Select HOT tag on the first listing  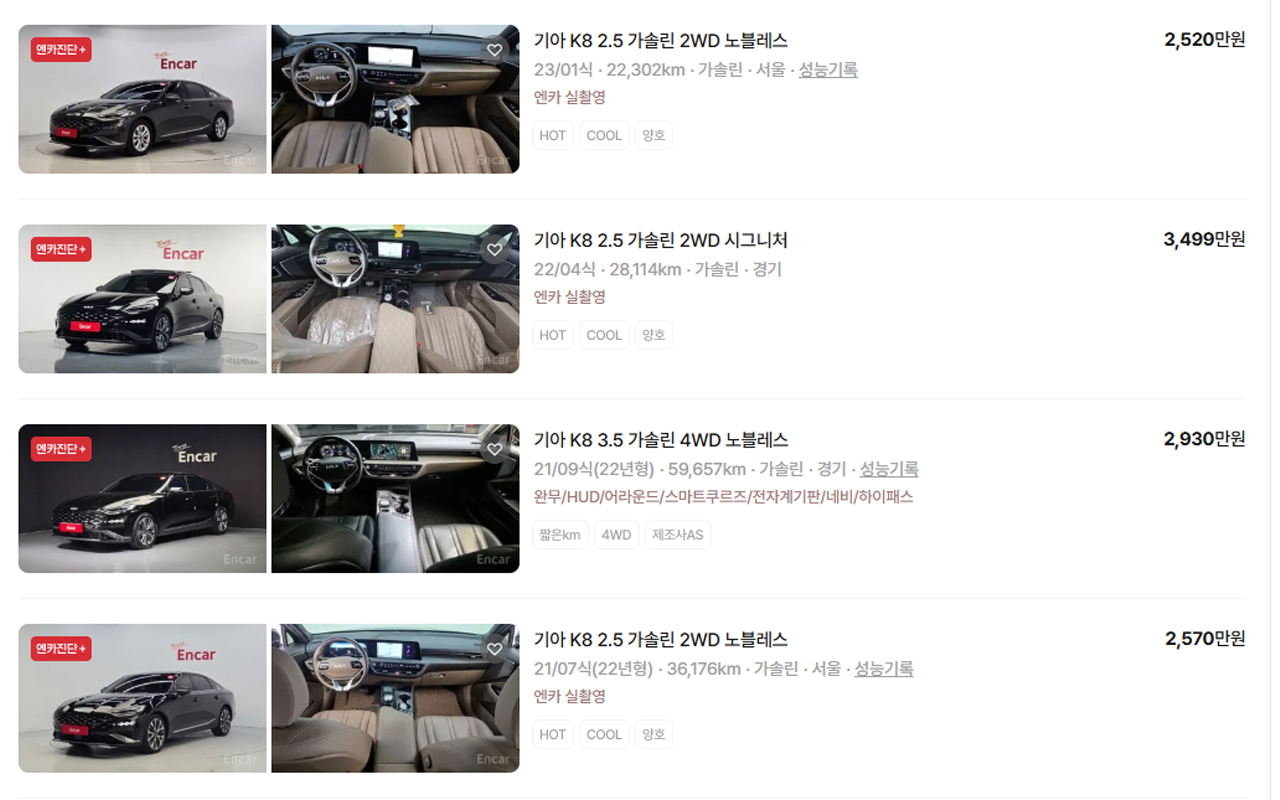(553, 136)
